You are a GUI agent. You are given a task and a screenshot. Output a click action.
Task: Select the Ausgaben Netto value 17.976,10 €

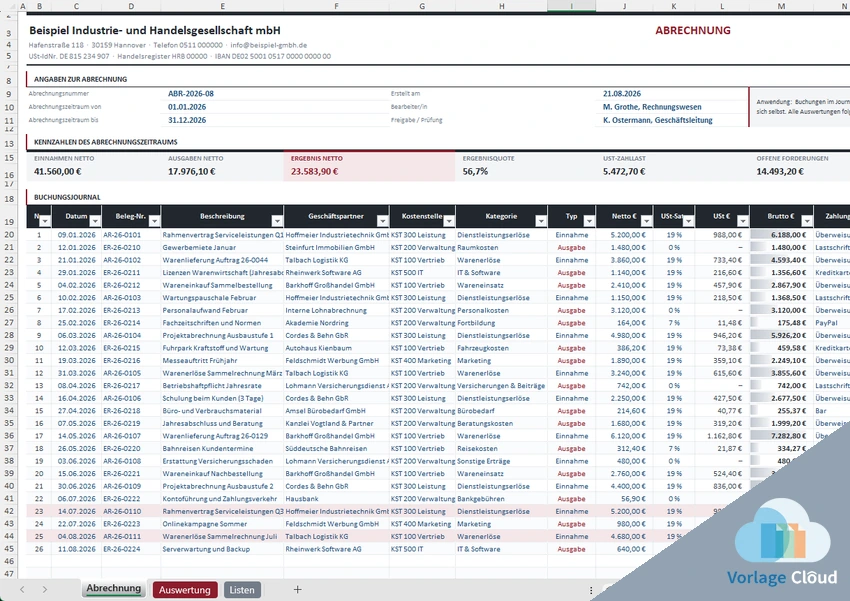(x=191, y=171)
